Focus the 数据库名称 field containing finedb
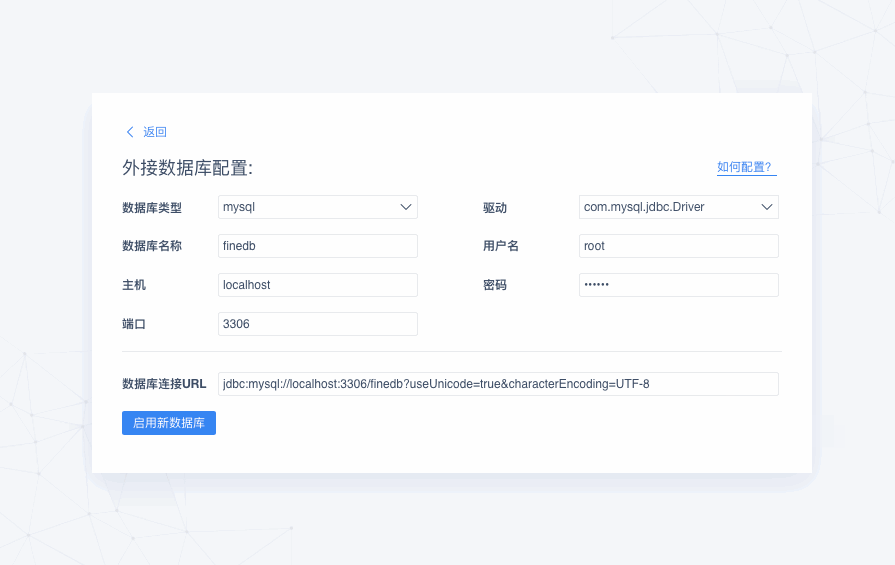895x565 pixels. pos(318,246)
